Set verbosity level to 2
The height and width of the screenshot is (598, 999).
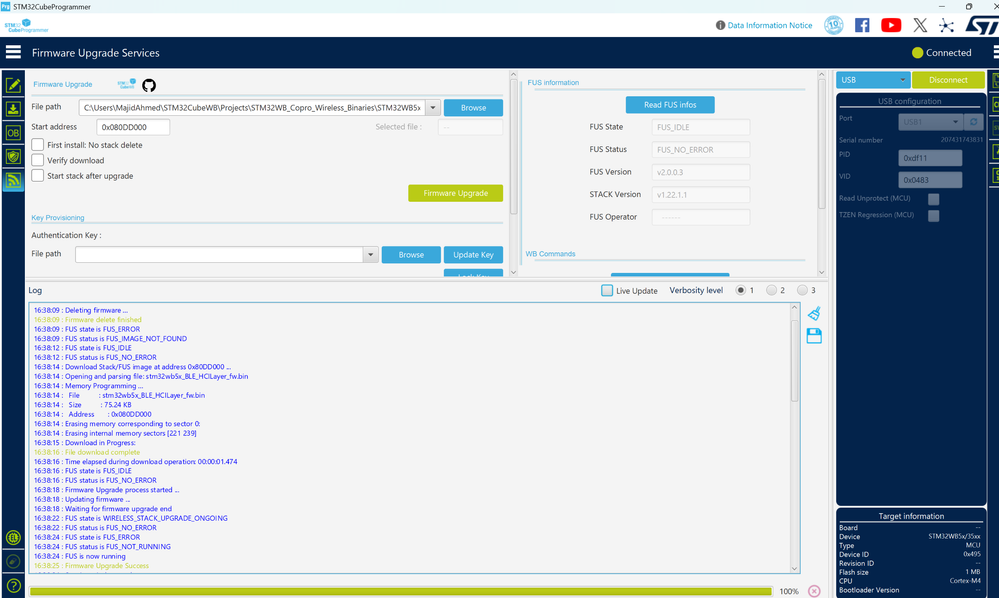click(x=772, y=290)
